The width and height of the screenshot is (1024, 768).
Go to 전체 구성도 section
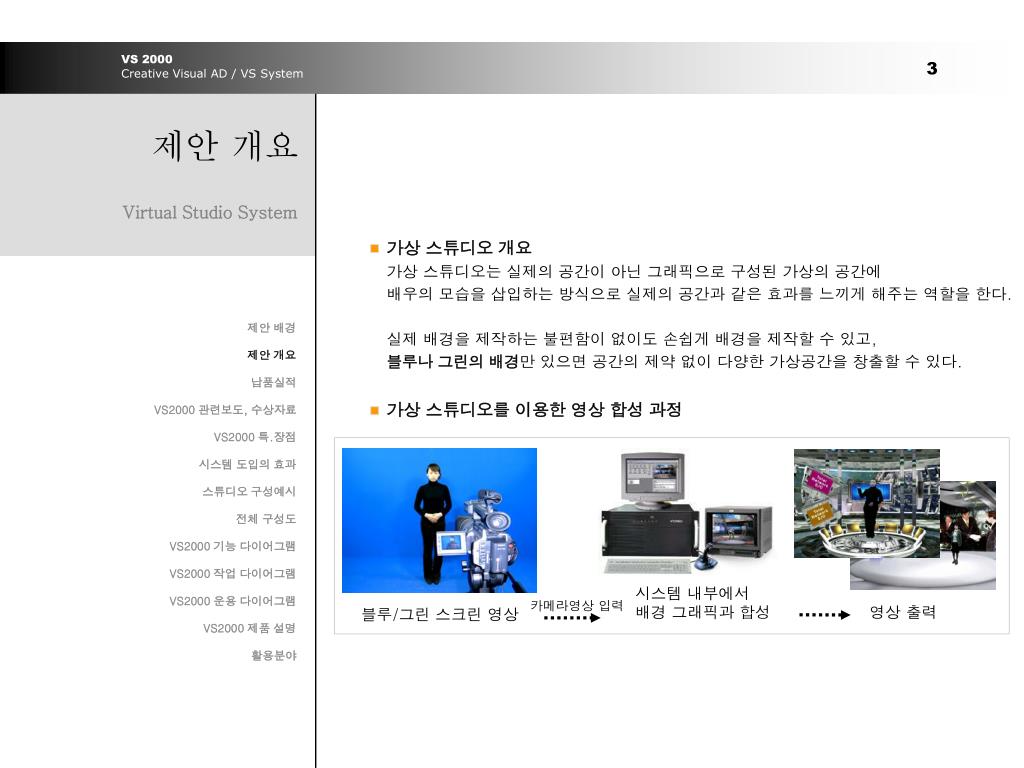click(266, 519)
